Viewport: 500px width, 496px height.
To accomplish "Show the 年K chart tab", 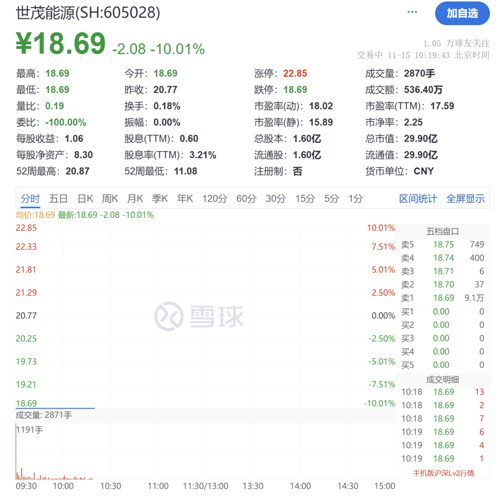I will pyautogui.click(x=185, y=199).
